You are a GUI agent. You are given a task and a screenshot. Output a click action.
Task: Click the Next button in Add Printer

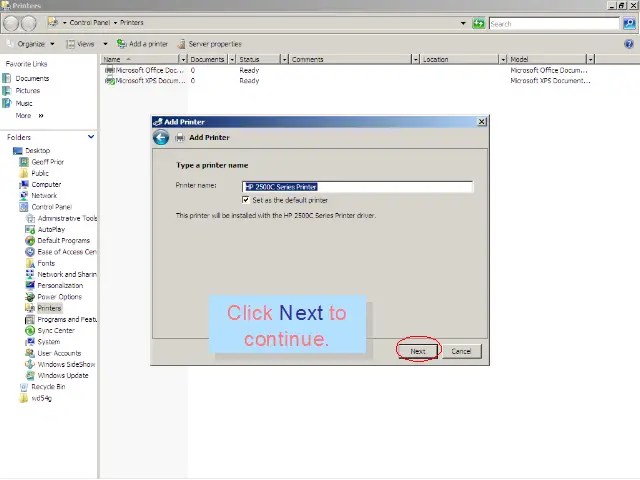(x=418, y=351)
